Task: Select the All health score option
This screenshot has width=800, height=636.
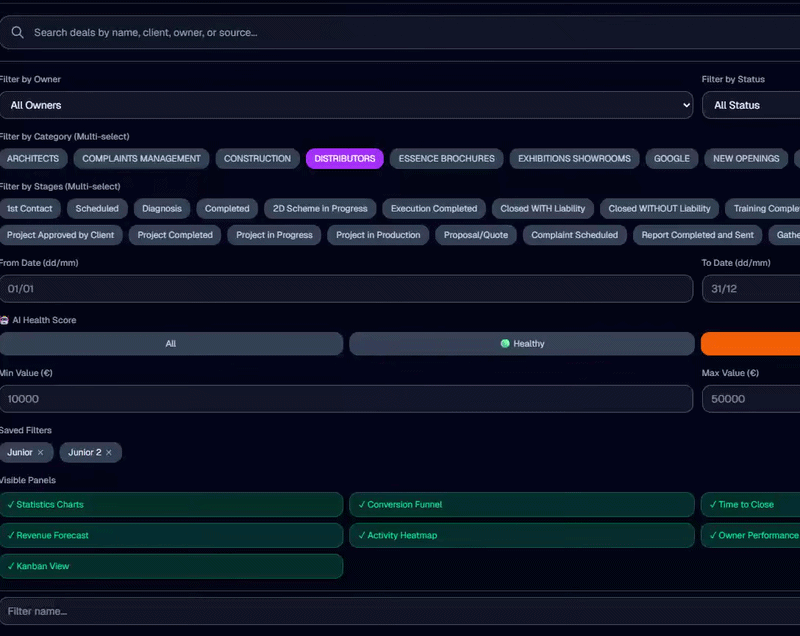Action: 171,344
